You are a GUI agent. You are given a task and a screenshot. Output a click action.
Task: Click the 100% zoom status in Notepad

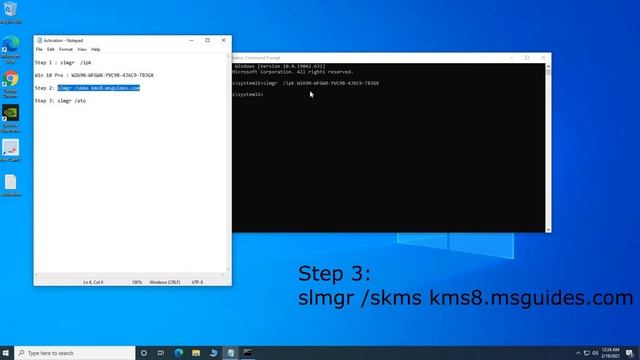click(137, 282)
